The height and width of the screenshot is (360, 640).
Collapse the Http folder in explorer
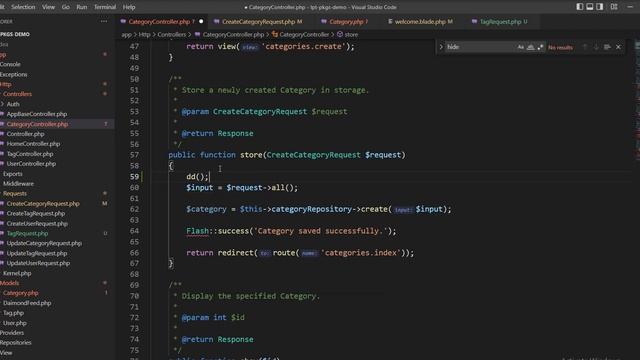click(6, 84)
